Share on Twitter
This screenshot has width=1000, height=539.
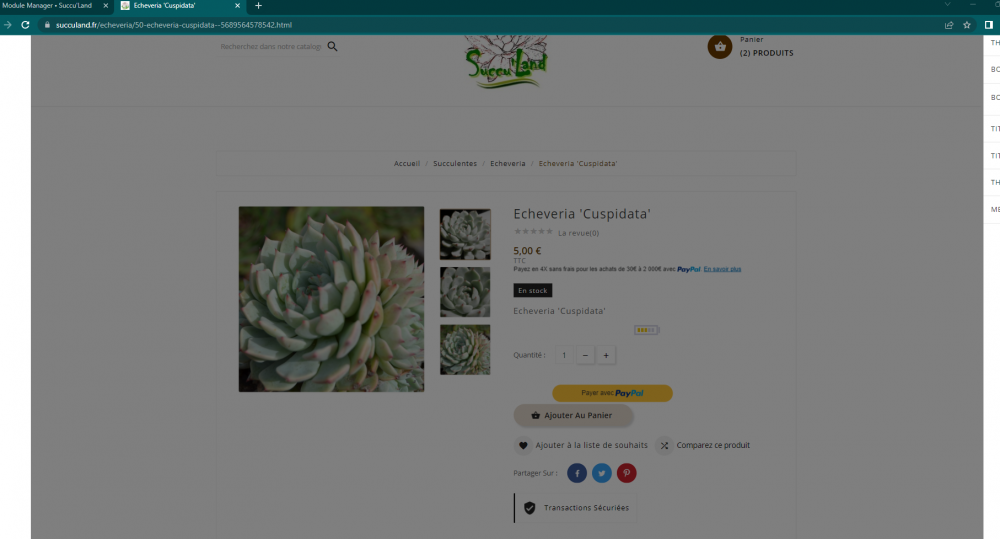pyautogui.click(x=601, y=473)
